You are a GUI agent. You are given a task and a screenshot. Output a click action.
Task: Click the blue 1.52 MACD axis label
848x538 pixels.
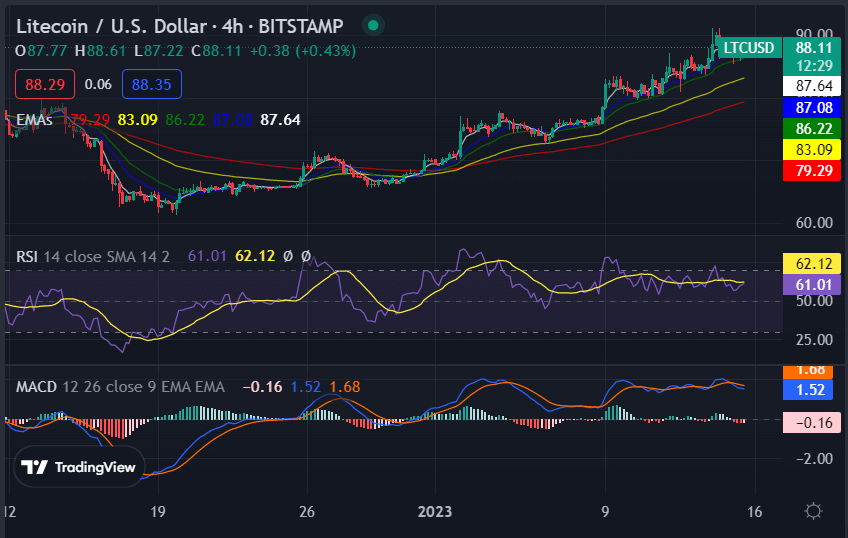(x=810, y=390)
